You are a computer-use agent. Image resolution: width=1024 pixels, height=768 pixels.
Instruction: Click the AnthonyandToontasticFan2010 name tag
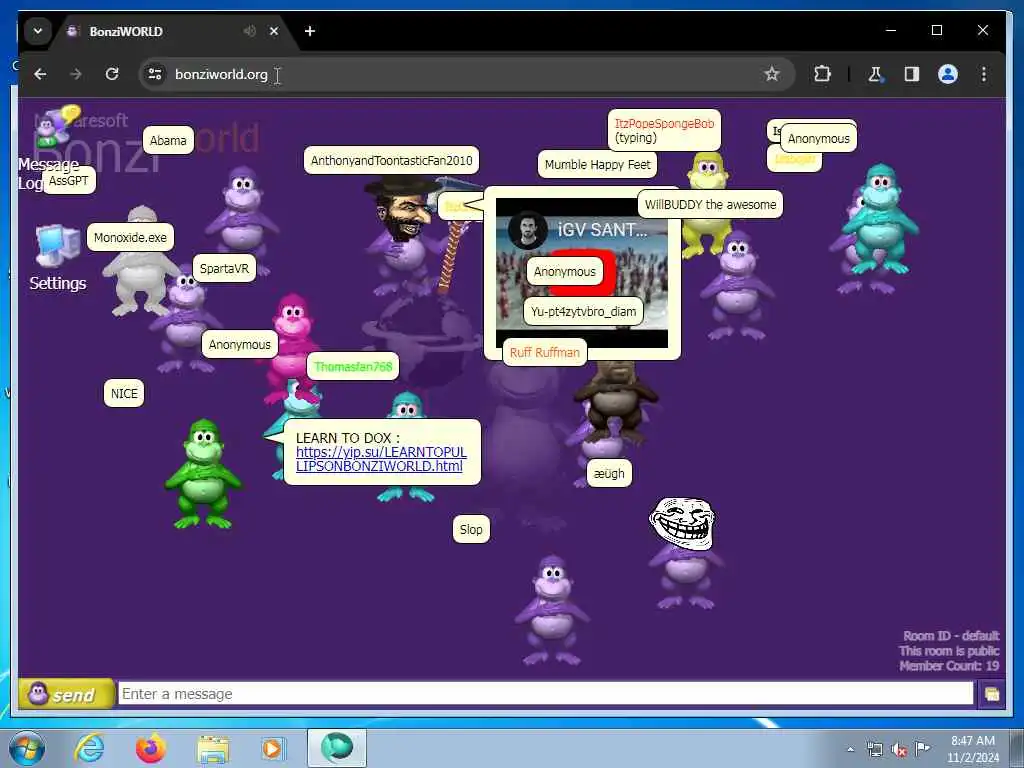pyautogui.click(x=391, y=161)
